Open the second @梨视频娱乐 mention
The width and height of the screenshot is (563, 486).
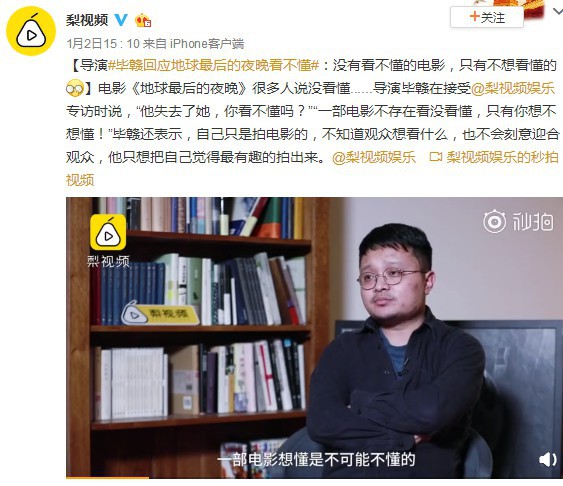click(374, 157)
